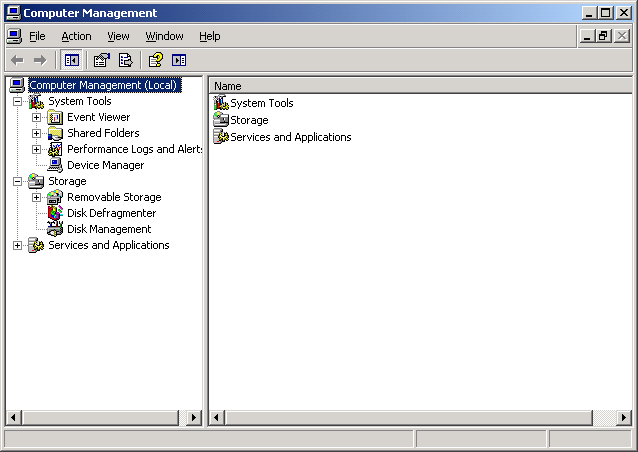Click right scroll arrow of results pane
Image resolution: width=638 pixels, height=452 pixels.
[x=624, y=417]
